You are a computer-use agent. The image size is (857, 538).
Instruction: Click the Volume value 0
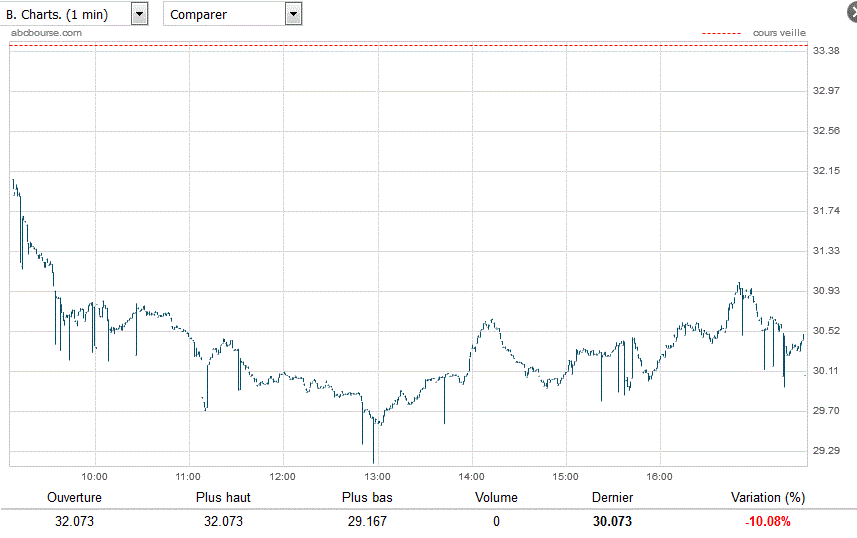(x=496, y=522)
